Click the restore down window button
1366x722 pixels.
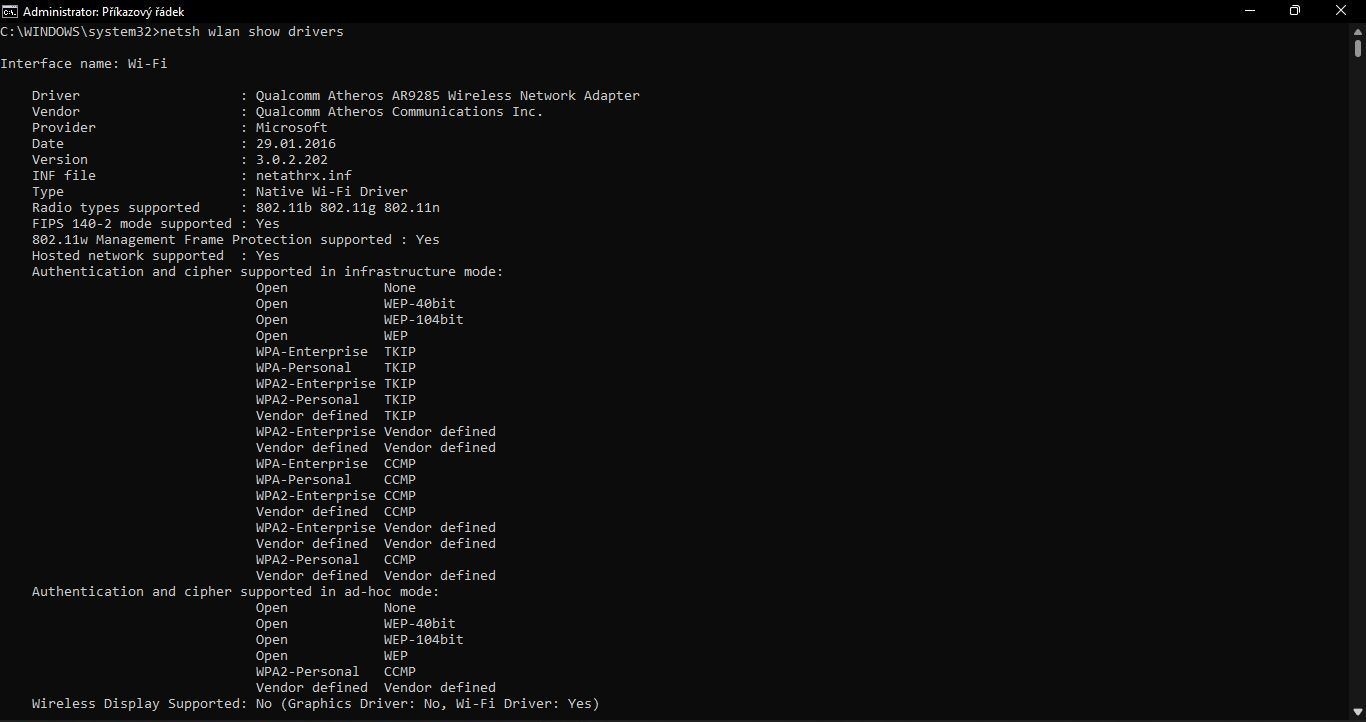coord(1295,11)
